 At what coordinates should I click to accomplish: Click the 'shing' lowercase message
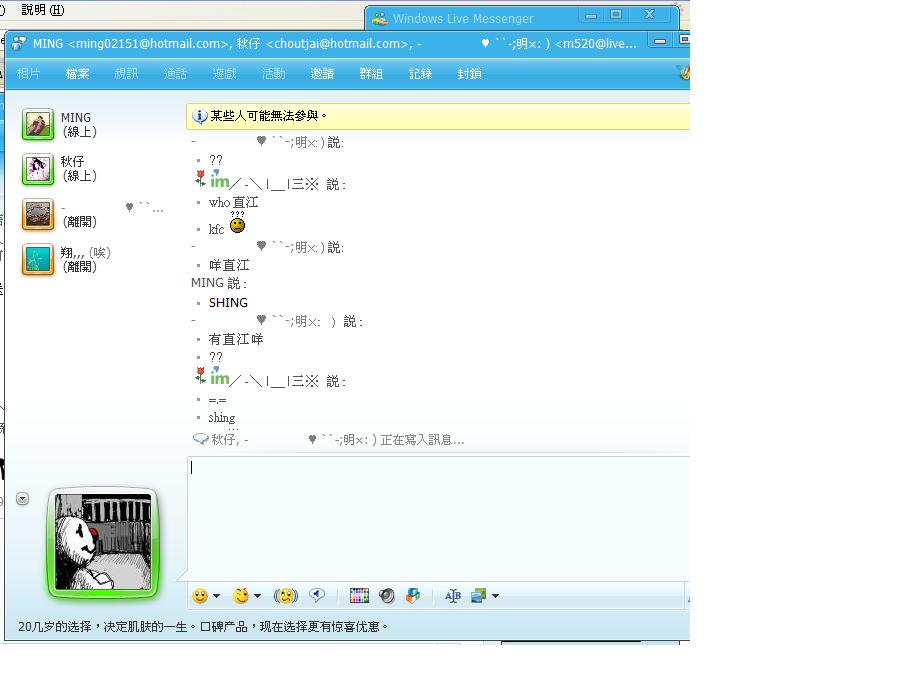click(222, 418)
